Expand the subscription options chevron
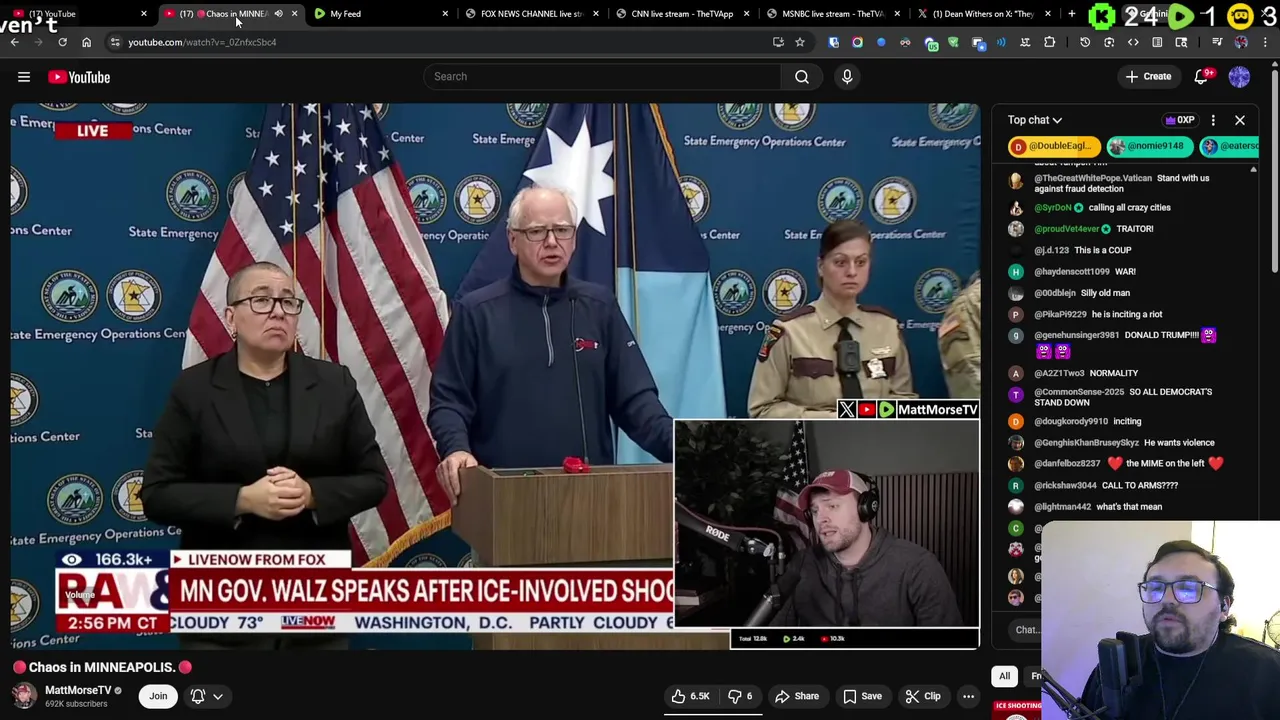 (x=218, y=696)
